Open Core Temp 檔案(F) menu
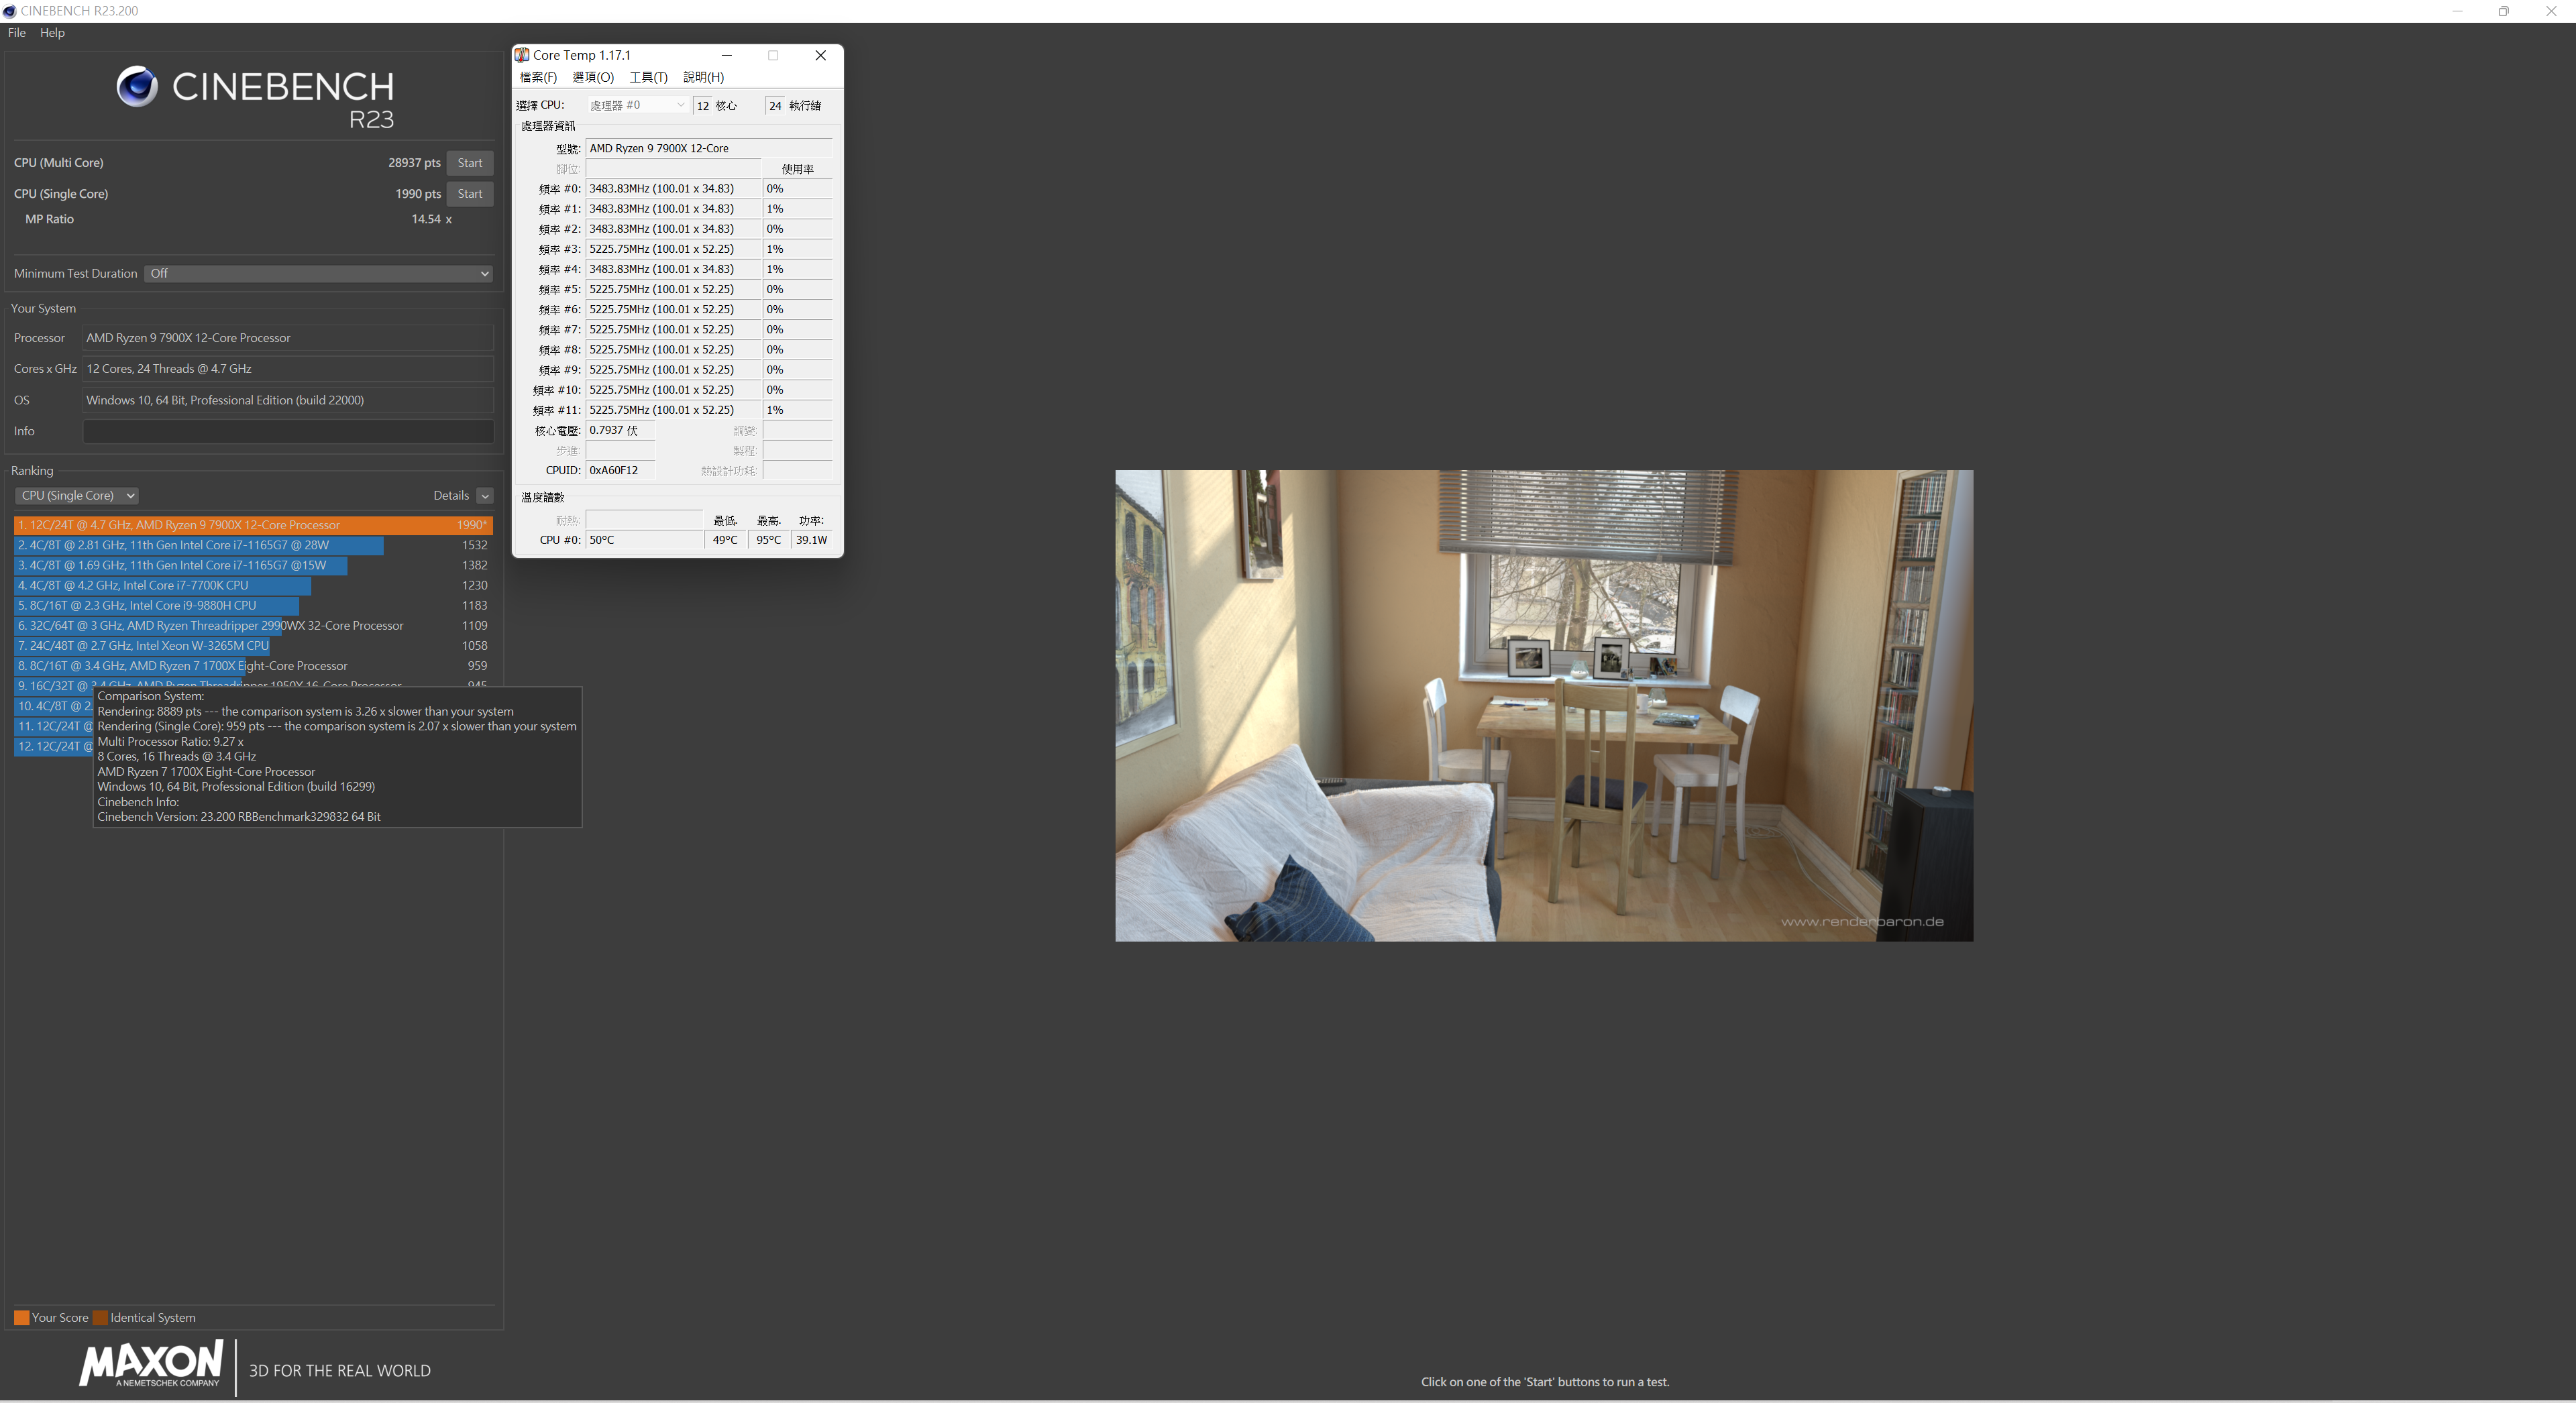This screenshot has height=1403, width=2576. click(538, 78)
